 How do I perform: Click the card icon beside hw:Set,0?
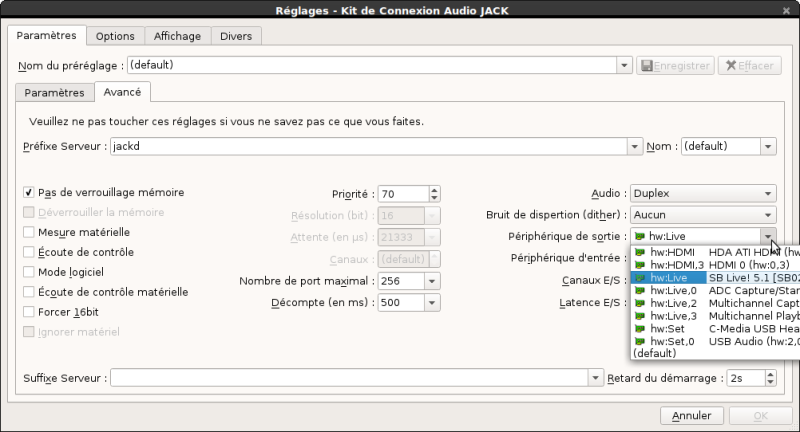coord(639,341)
